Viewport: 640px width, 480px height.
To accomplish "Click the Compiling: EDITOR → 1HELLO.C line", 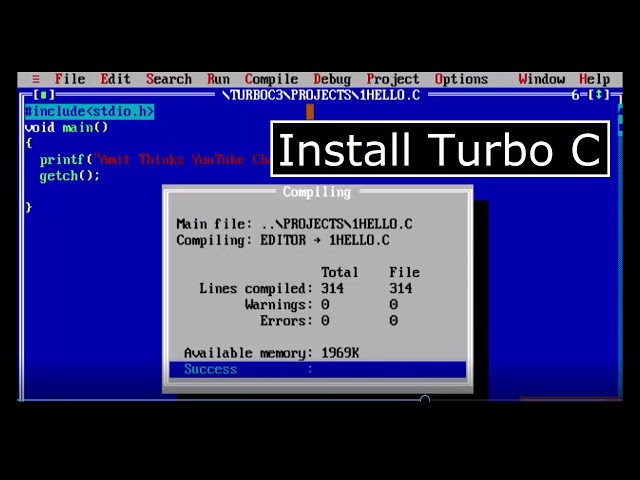I will [283, 240].
